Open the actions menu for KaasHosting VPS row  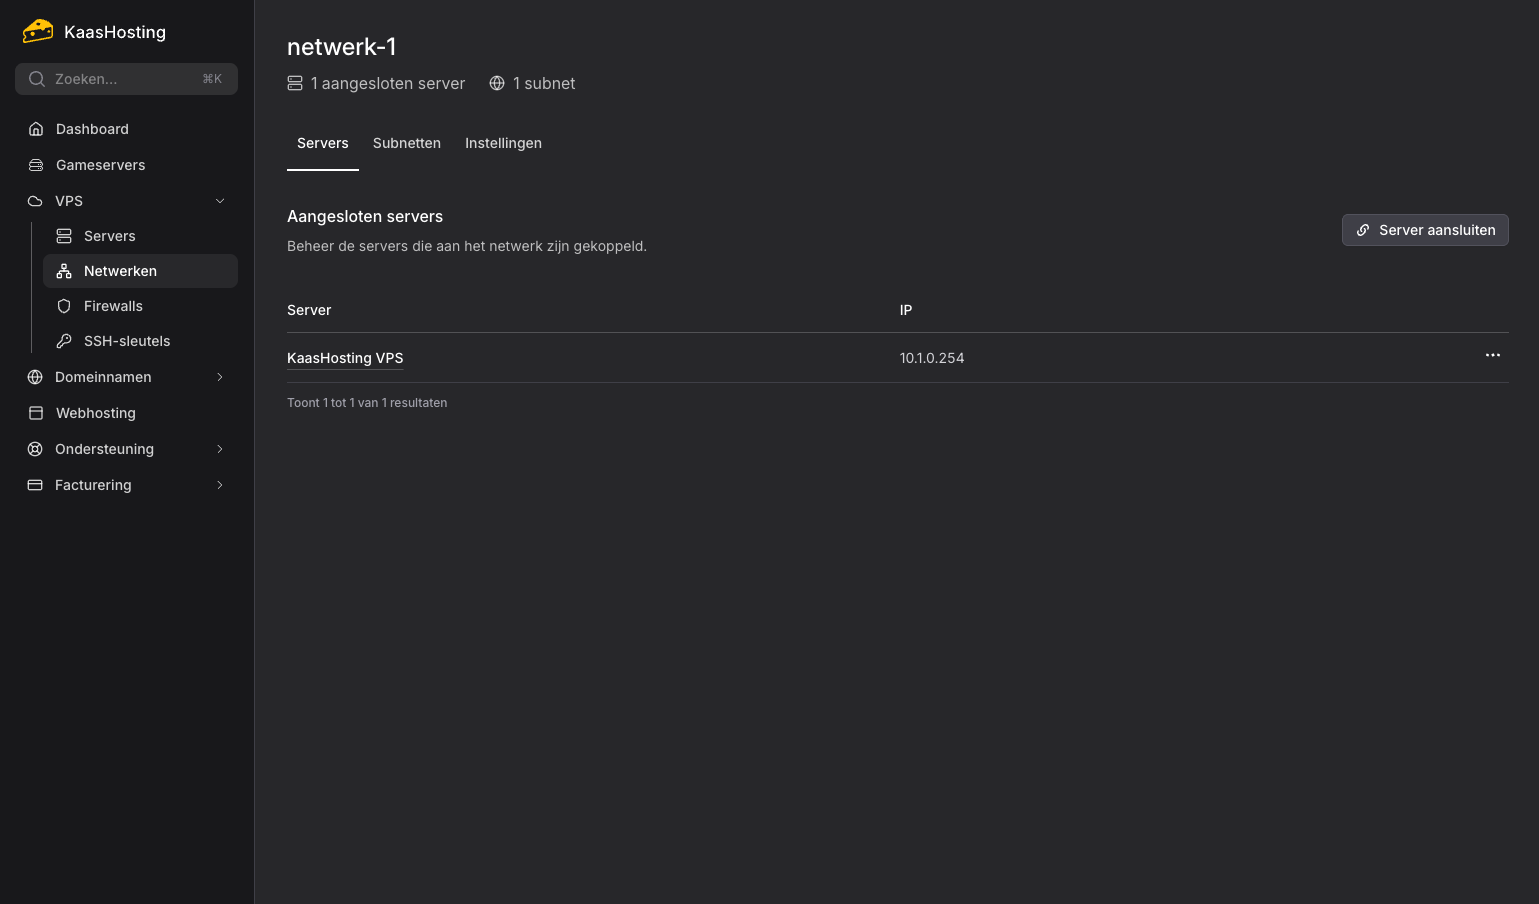coord(1492,355)
